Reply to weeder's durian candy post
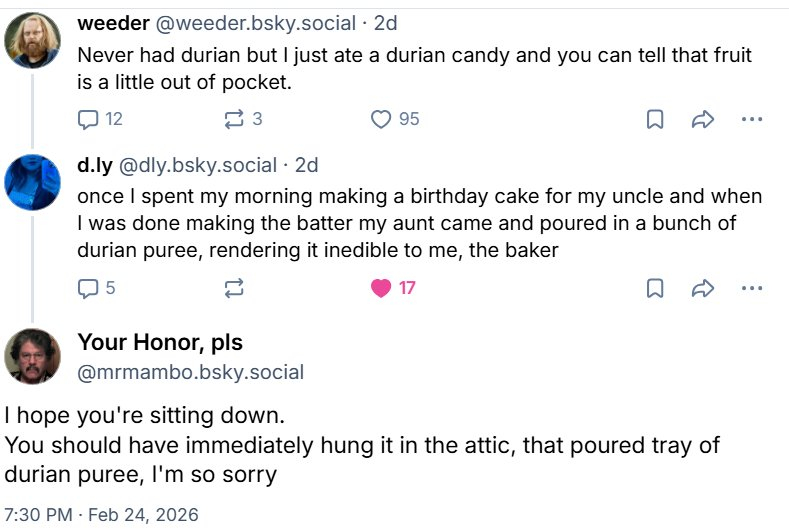This screenshot has width=789, height=531. coord(89,119)
